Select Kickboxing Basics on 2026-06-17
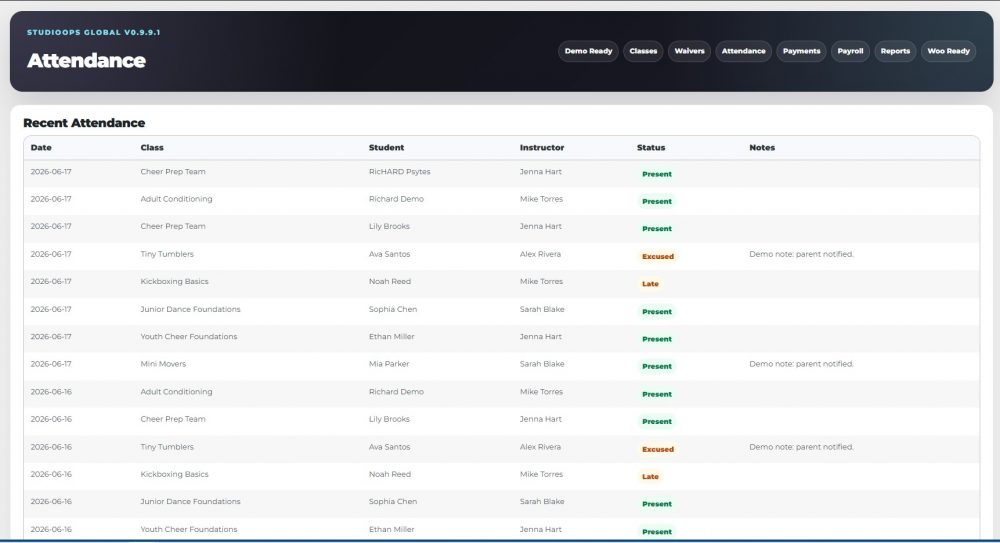 click(x=174, y=281)
